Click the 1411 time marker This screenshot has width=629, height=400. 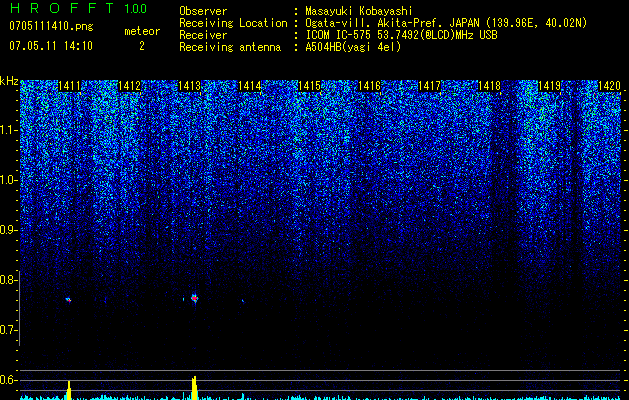pos(69,86)
